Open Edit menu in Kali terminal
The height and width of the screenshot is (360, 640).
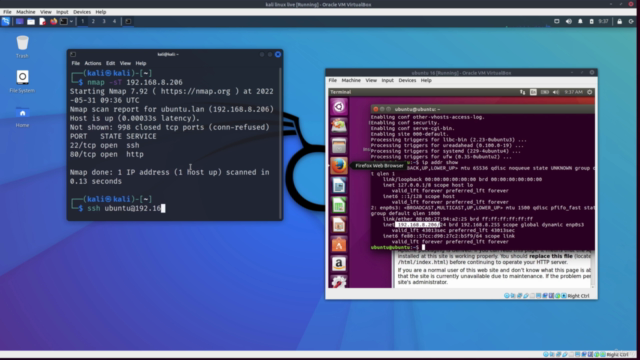click(x=110, y=63)
